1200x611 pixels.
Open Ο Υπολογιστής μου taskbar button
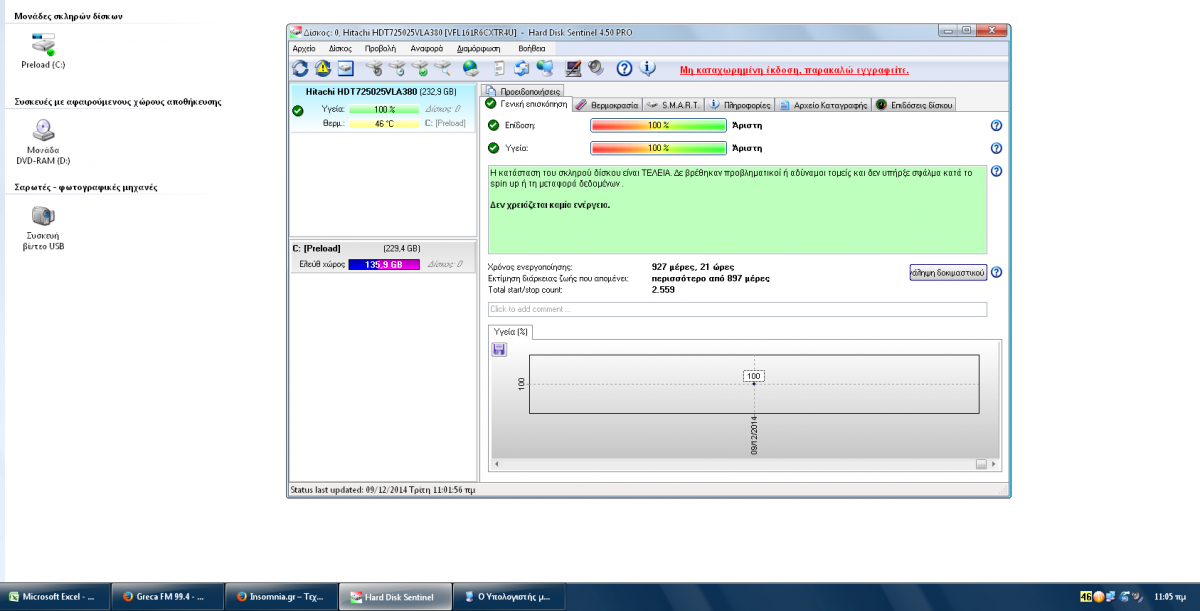click(x=507, y=596)
